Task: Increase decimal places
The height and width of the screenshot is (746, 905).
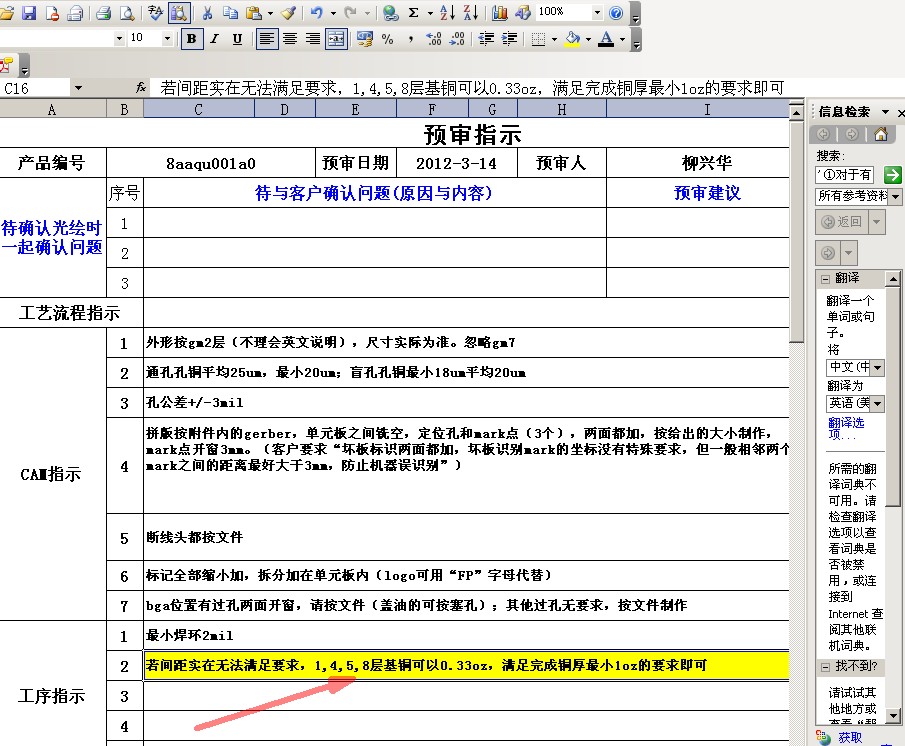Action: 433,39
